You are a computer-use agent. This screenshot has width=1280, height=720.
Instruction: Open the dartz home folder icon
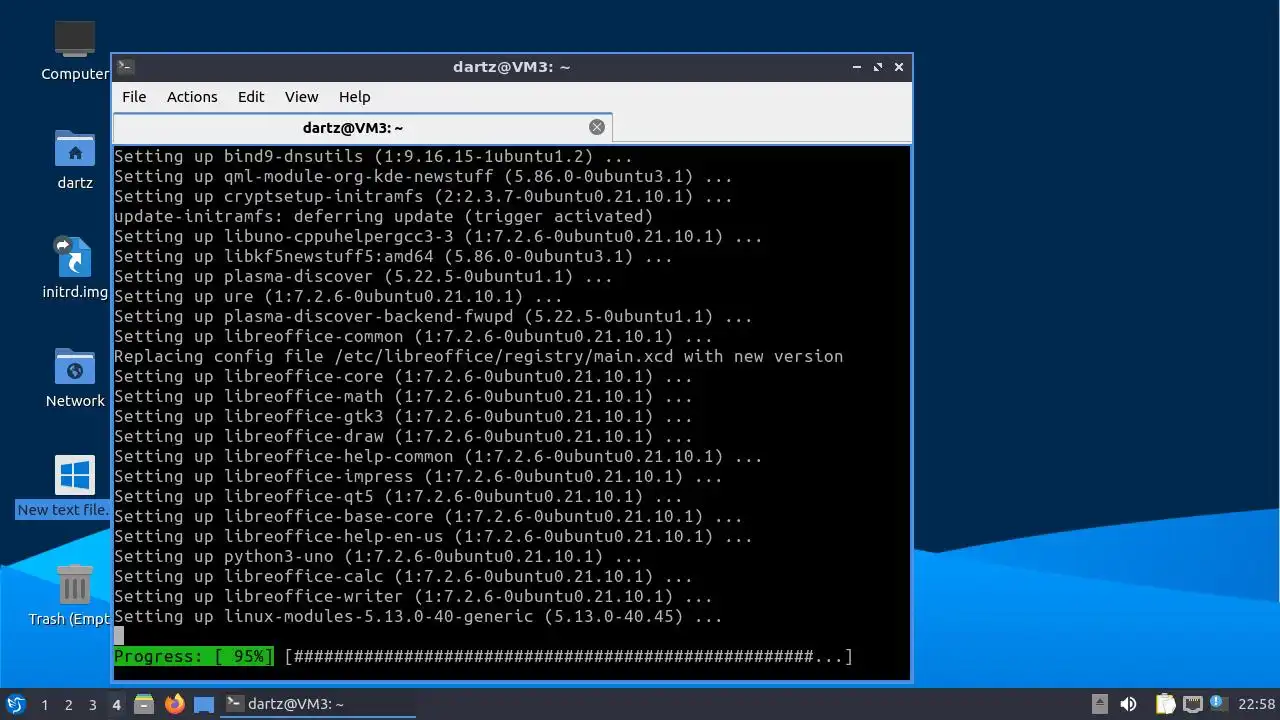75,160
